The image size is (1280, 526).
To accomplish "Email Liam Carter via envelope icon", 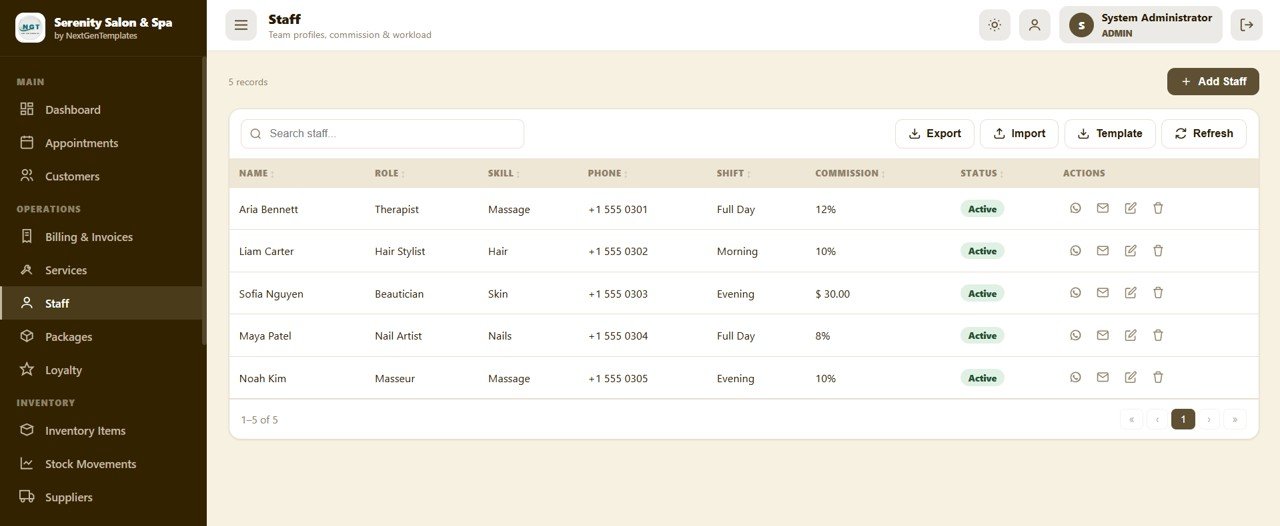I will (x=1103, y=250).
